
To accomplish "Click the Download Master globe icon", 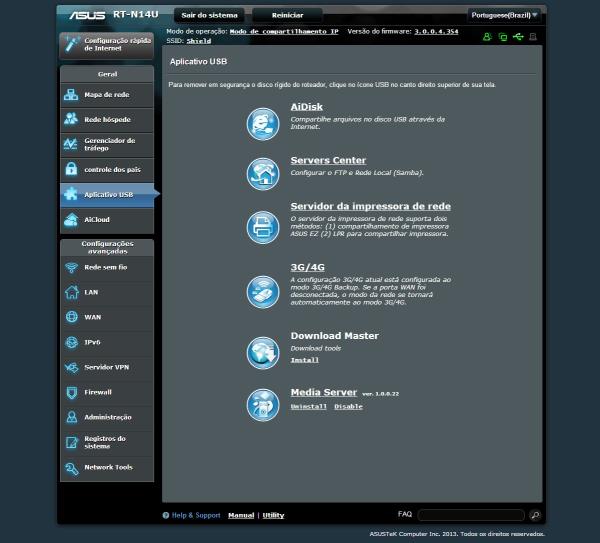I will [262, 353].
